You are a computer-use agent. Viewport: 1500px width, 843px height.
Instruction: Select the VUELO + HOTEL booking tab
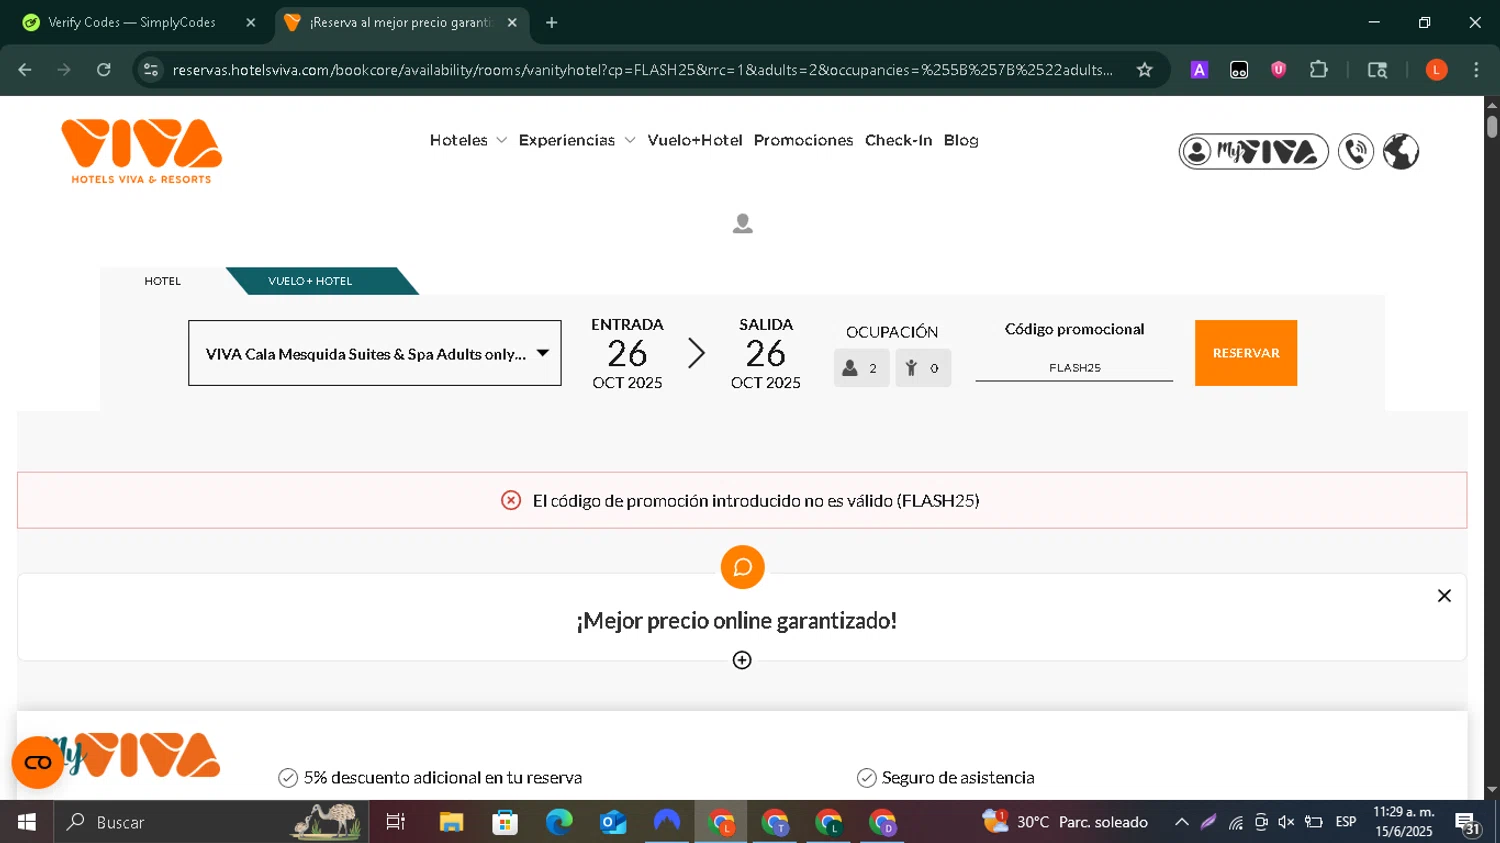click(x=310, y=281)
